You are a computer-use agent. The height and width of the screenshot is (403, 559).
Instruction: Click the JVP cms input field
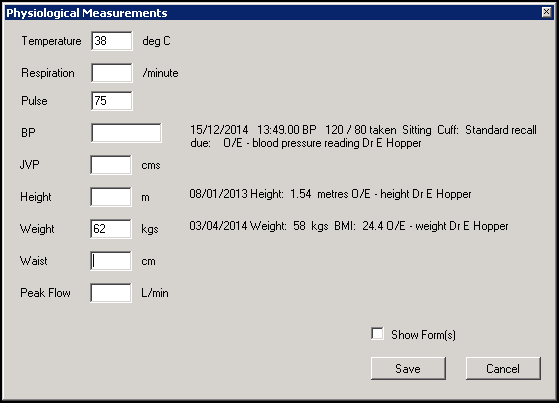click(x=111, y=165)
